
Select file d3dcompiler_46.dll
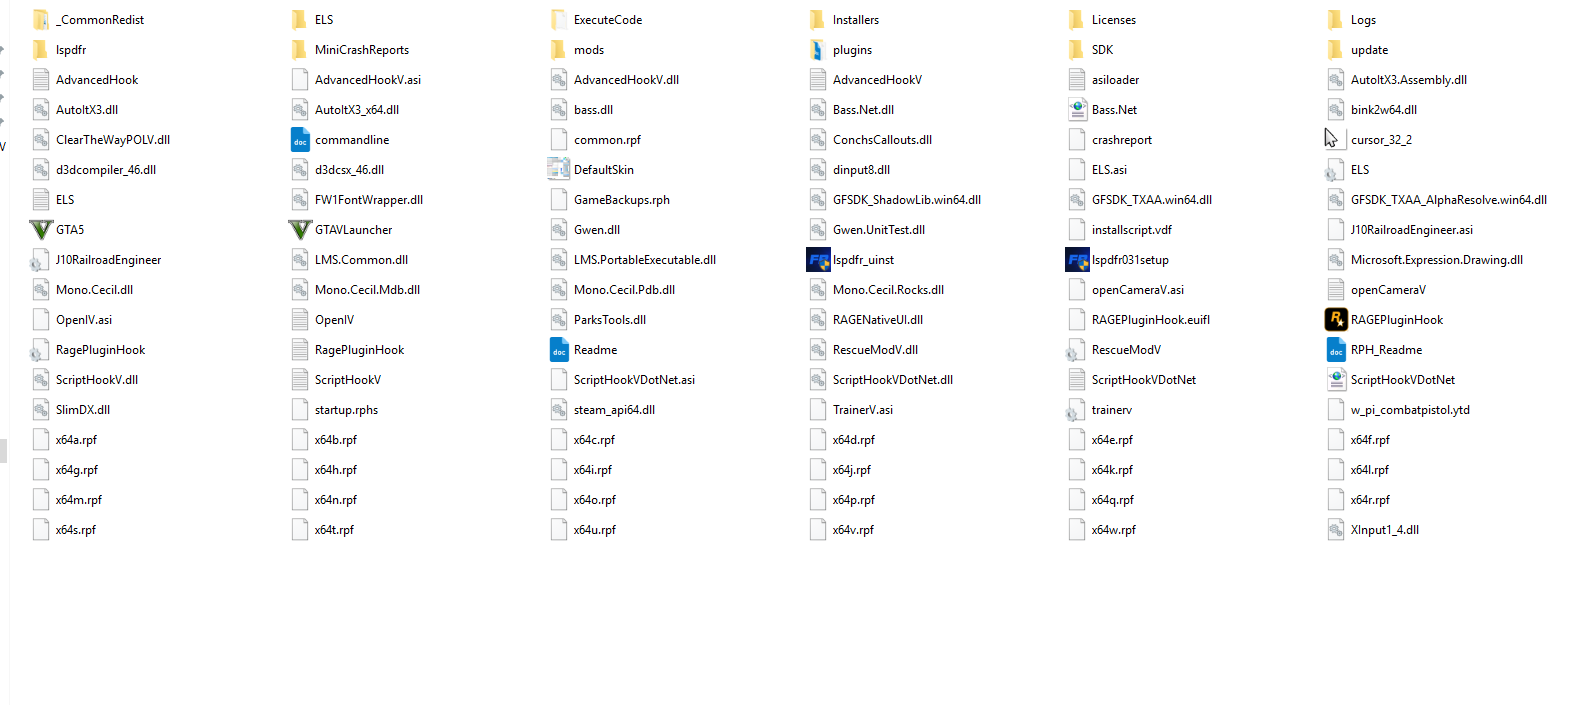(x=106, y=170)
